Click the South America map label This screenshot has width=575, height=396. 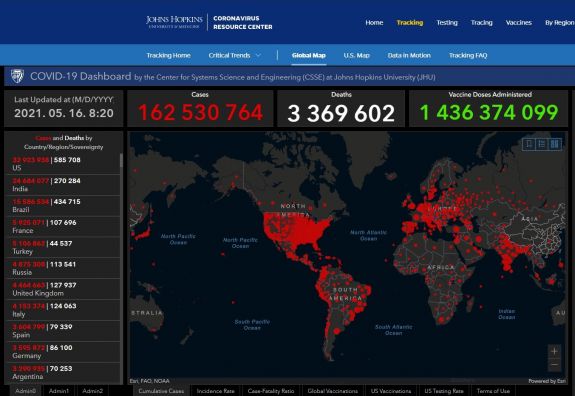click(345, 294)
